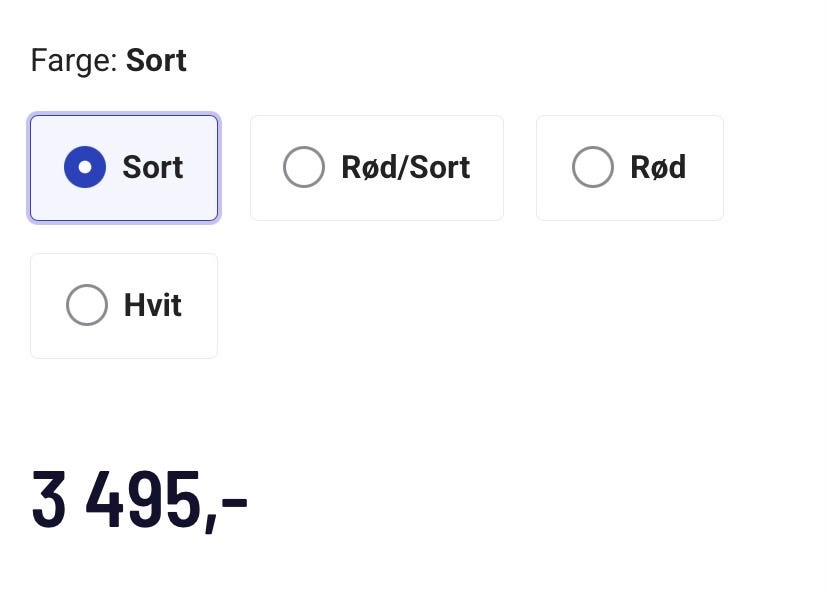This screenshot has width=828, height=591.
Task: Select the Rød/Sort radio button circle
Action: pyautogui.click(x=304, y=167)
